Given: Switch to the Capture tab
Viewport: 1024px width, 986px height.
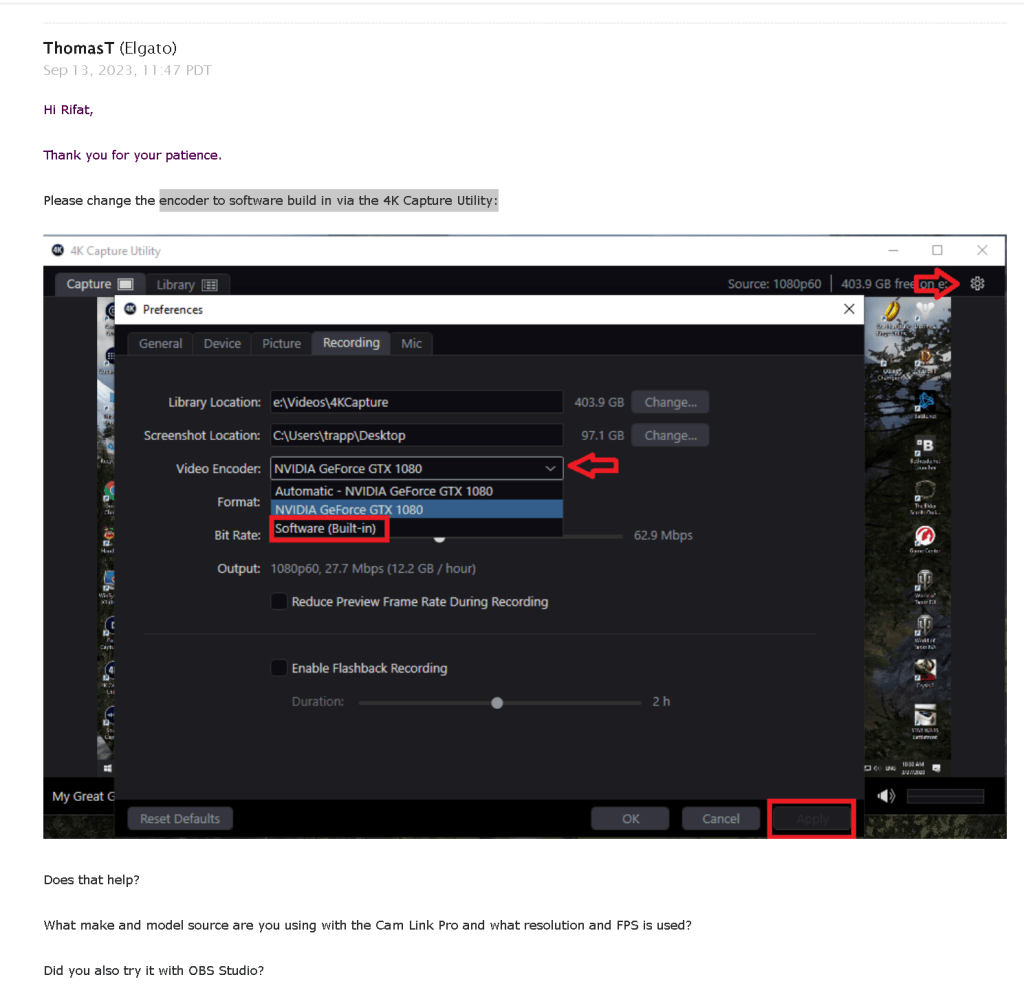Looking at the screenshot, I should (x=99, y=284).
